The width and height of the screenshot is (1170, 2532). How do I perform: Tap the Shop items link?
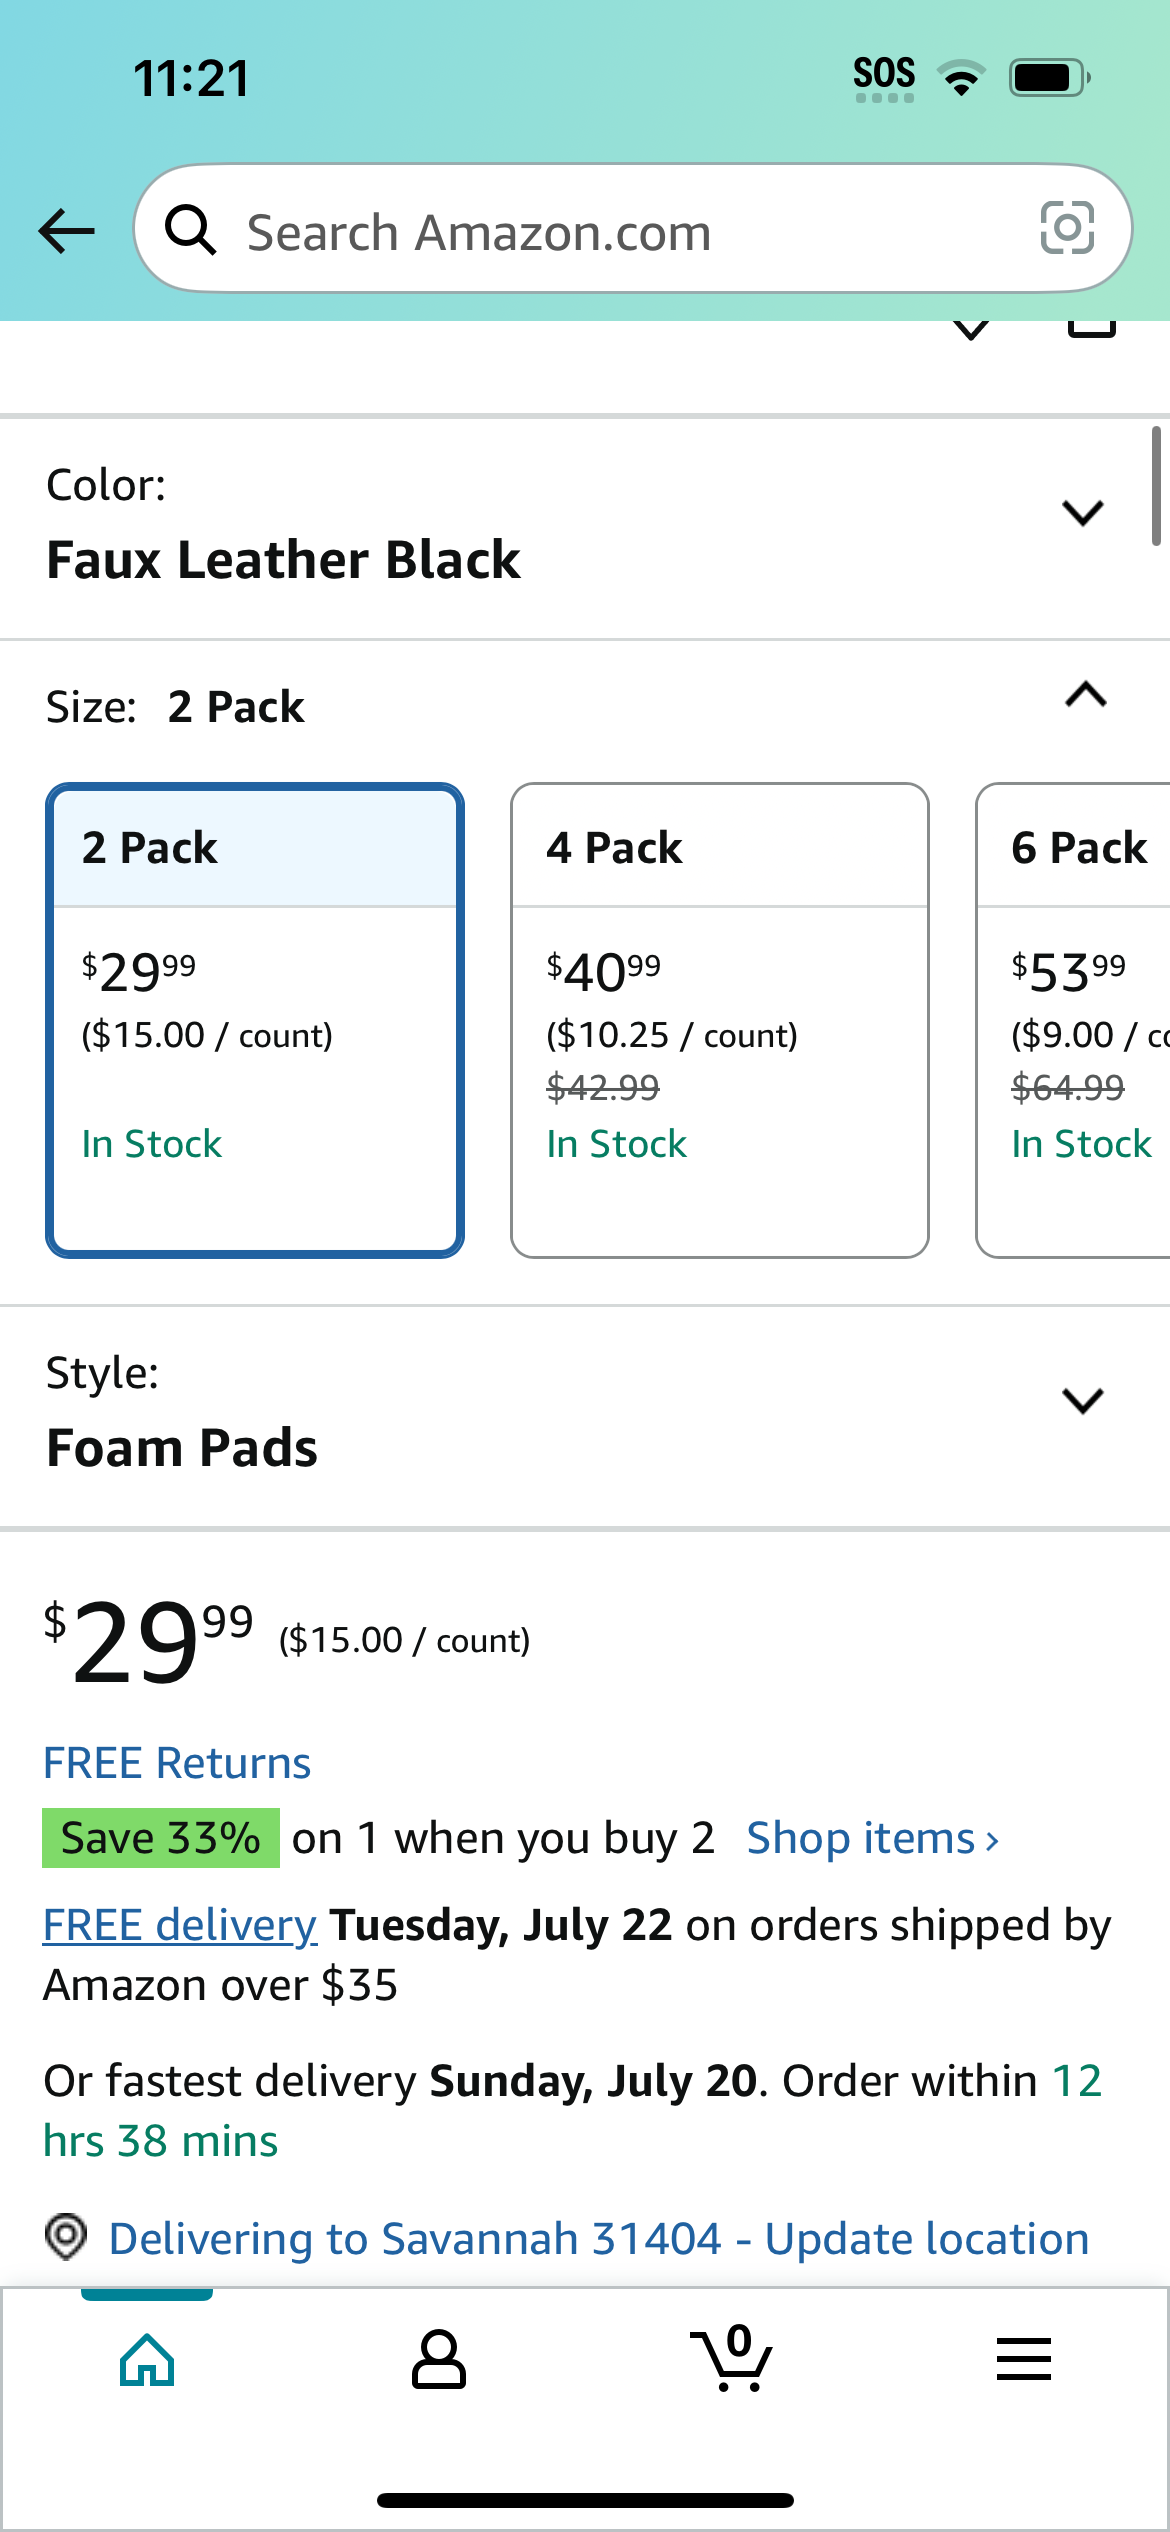pyautogui.click(x=873, y=1838)
